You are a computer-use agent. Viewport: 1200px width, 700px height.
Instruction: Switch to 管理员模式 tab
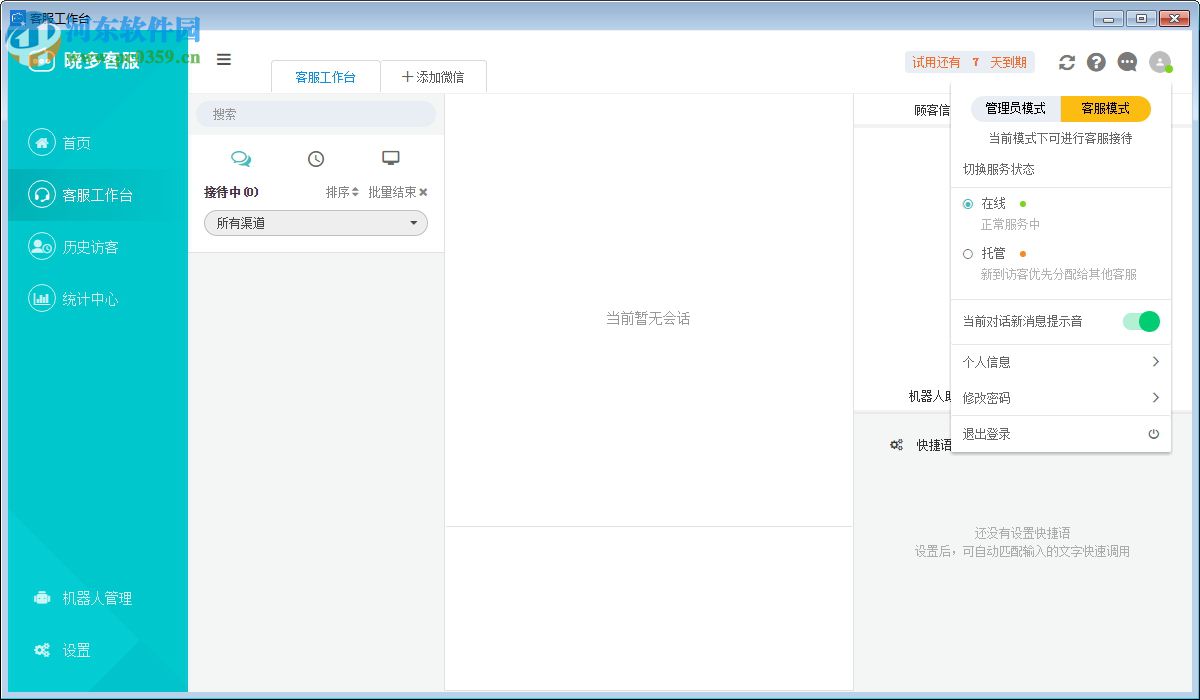1013,108
